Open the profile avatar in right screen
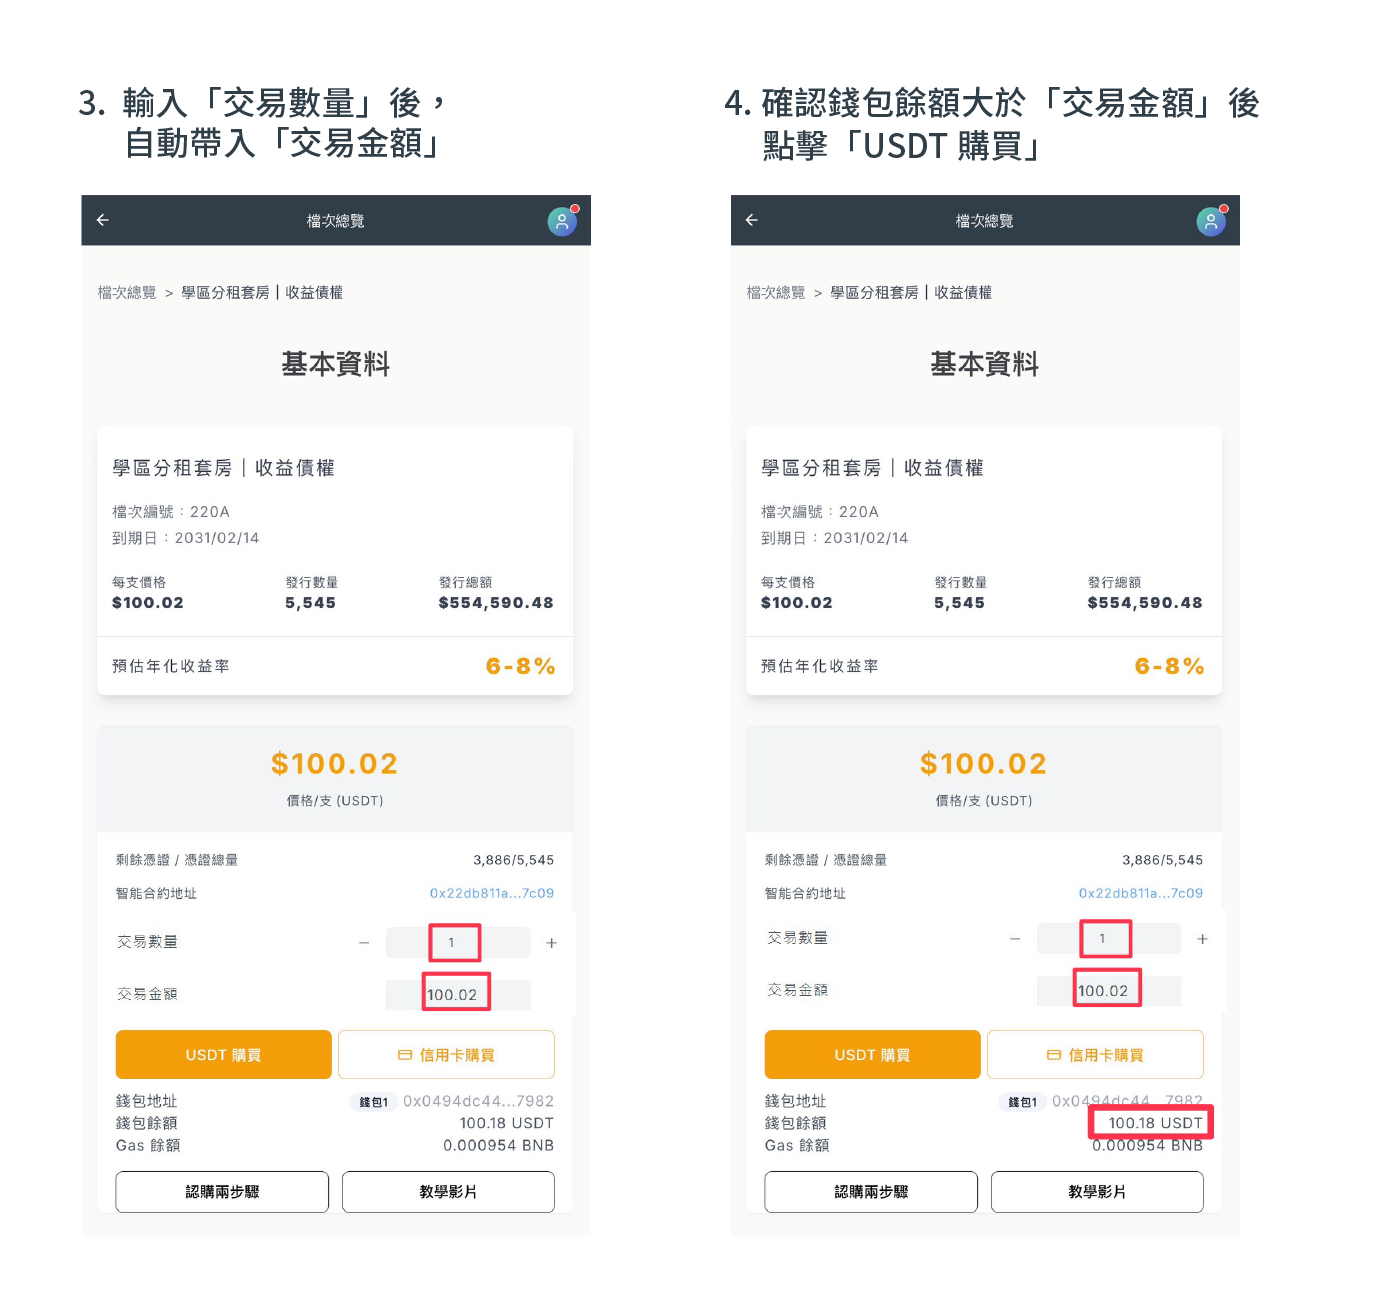1375x1292 pixels. pos(1211,221)
